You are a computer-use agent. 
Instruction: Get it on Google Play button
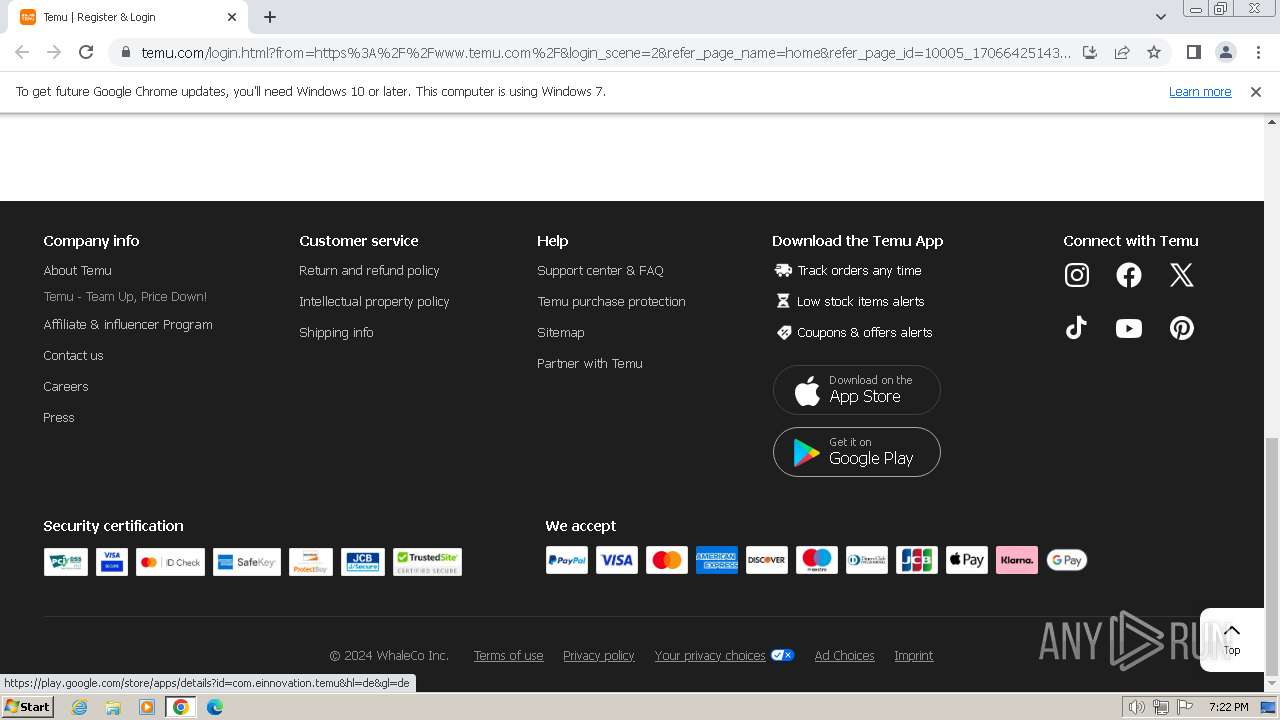click(x=857, y=452)
